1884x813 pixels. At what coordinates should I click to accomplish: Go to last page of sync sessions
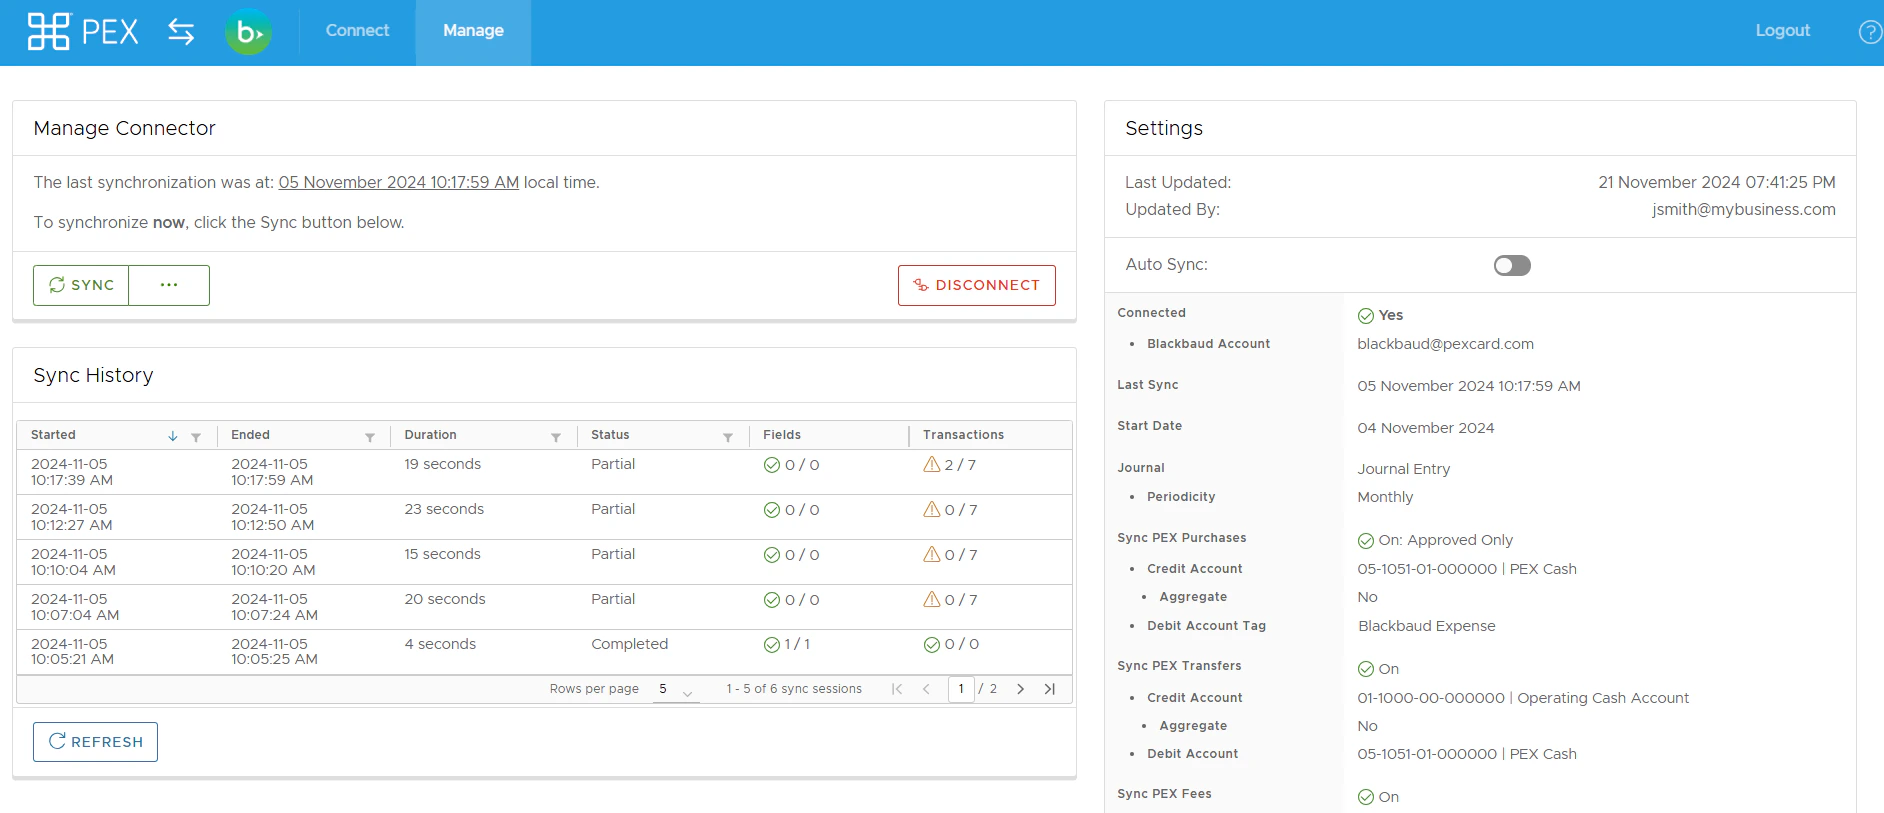click(x=1049, y=689)
